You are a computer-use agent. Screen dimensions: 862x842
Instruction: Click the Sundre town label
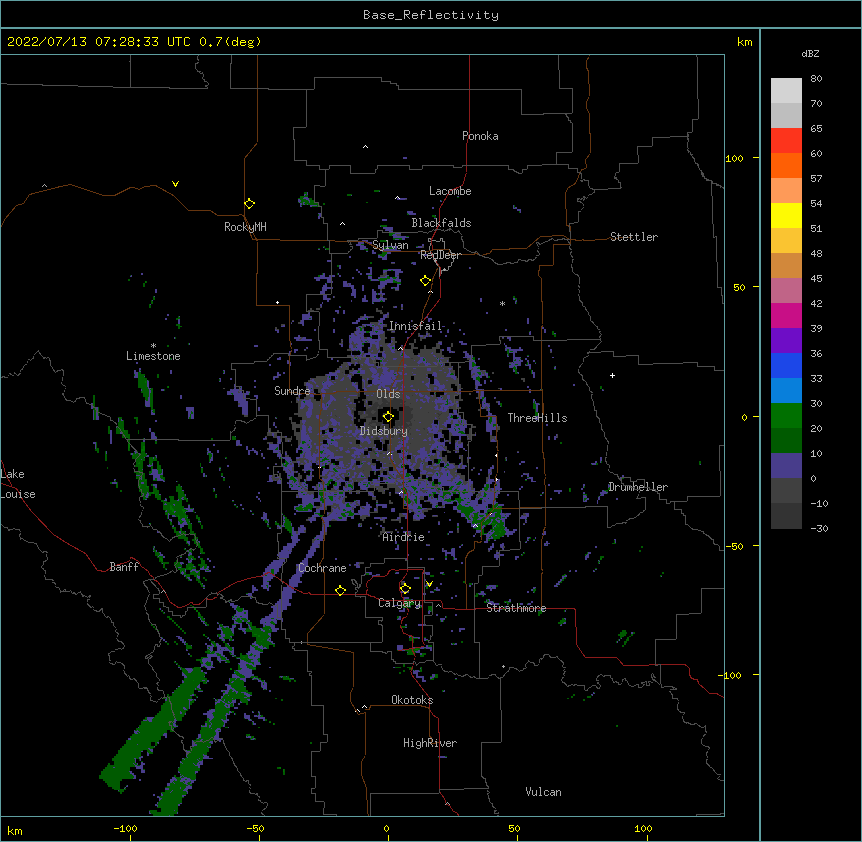pos(292,391)
